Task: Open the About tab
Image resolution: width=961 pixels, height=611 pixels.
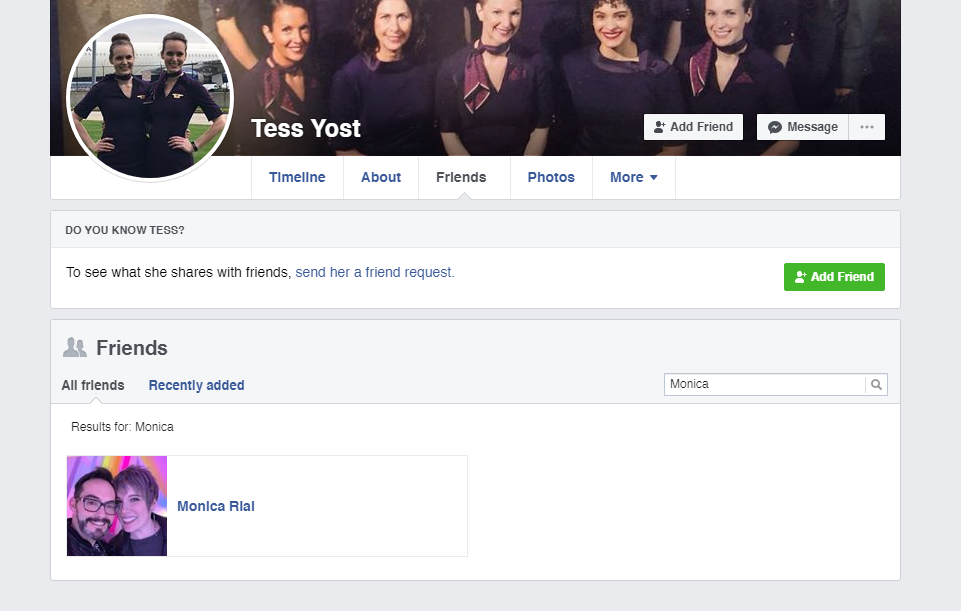Action: pyautogui.click(x=381, y=177)
